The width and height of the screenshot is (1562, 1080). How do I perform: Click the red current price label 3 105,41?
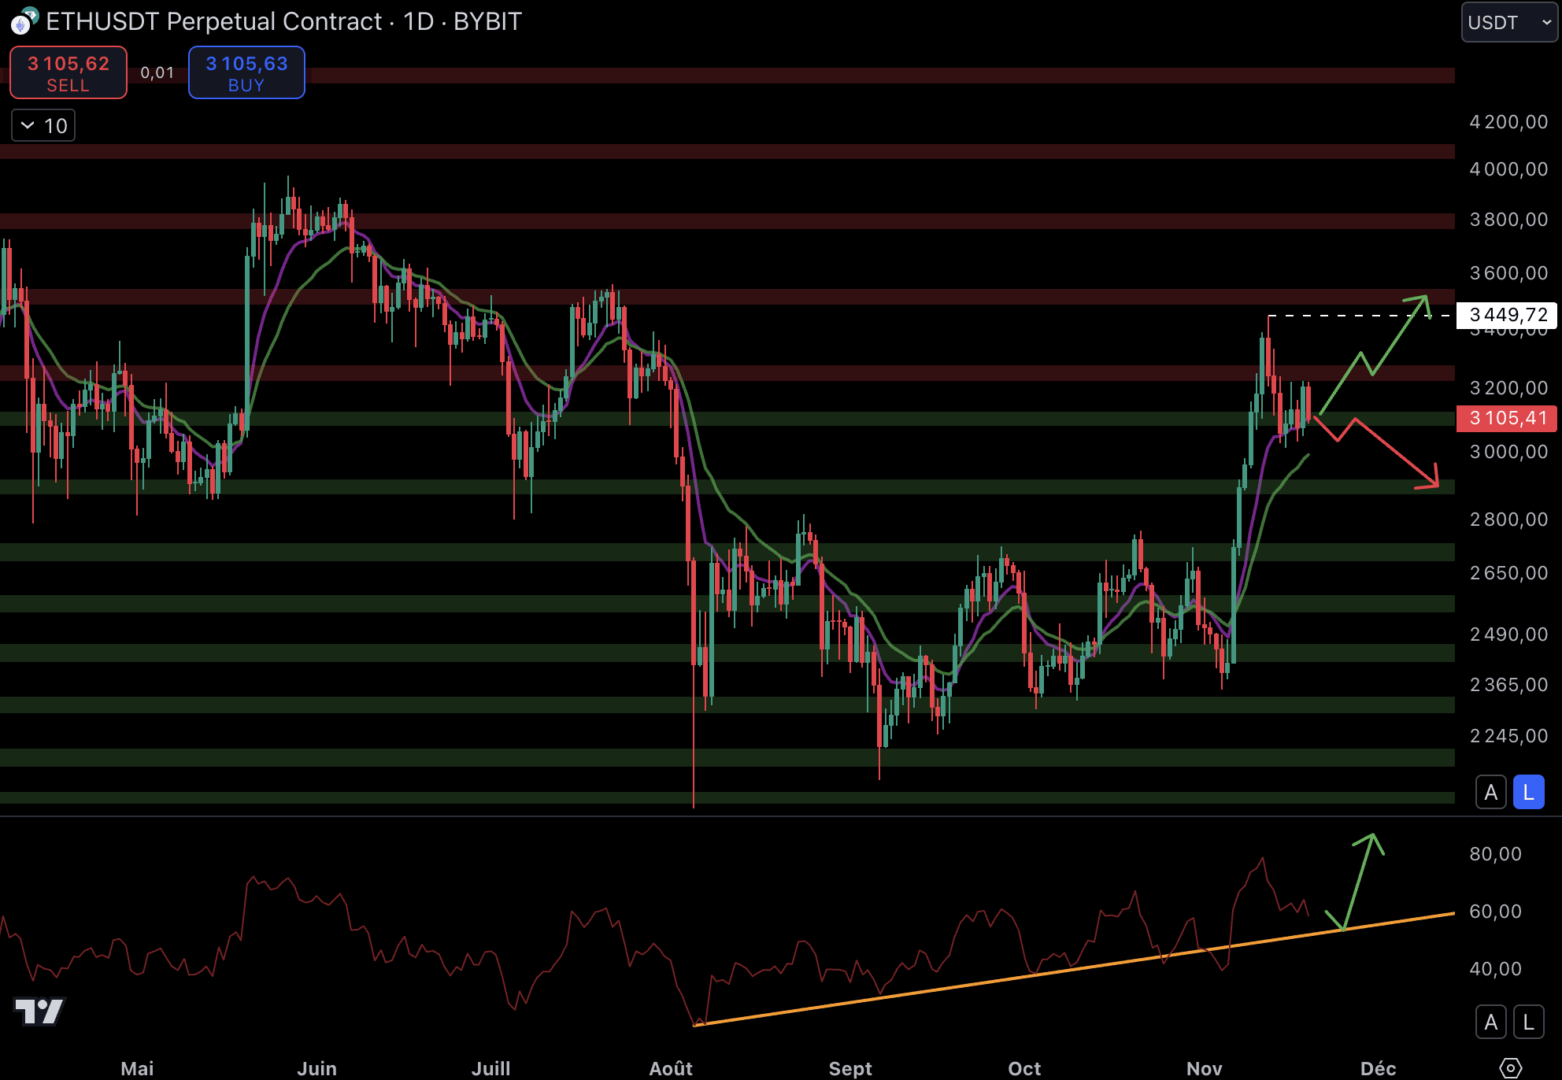[x=1507, y=418]
